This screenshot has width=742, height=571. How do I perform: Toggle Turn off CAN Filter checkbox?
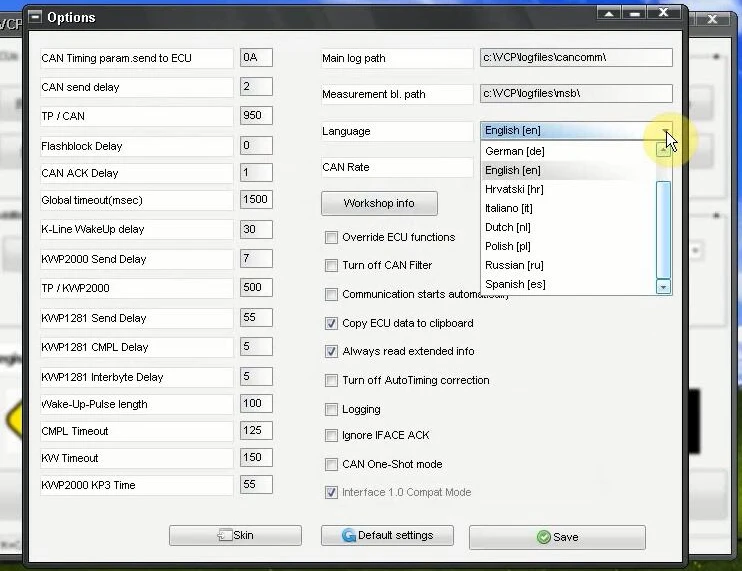(x=331, y=265)
